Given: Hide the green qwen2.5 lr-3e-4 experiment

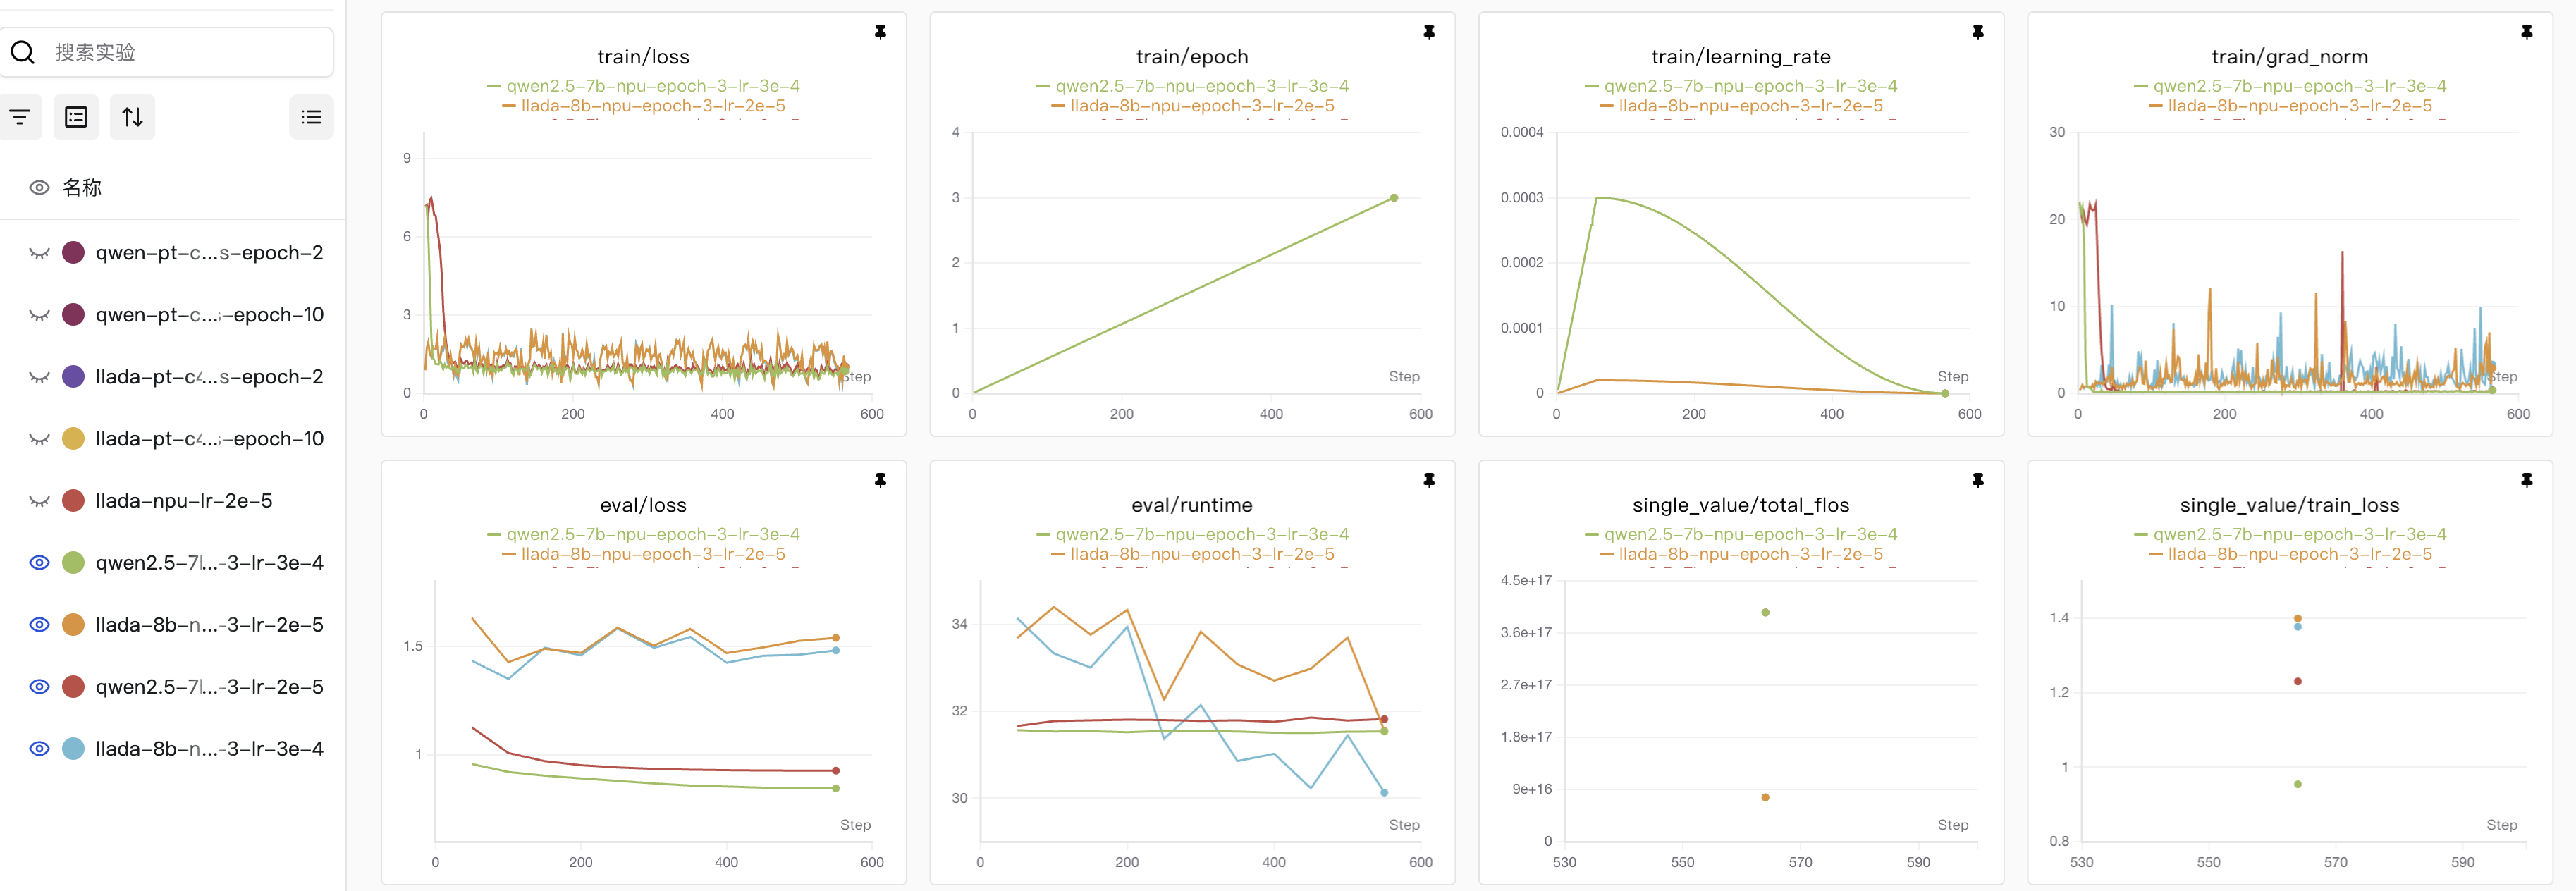Looking at the screenshot, I should 39,563.
